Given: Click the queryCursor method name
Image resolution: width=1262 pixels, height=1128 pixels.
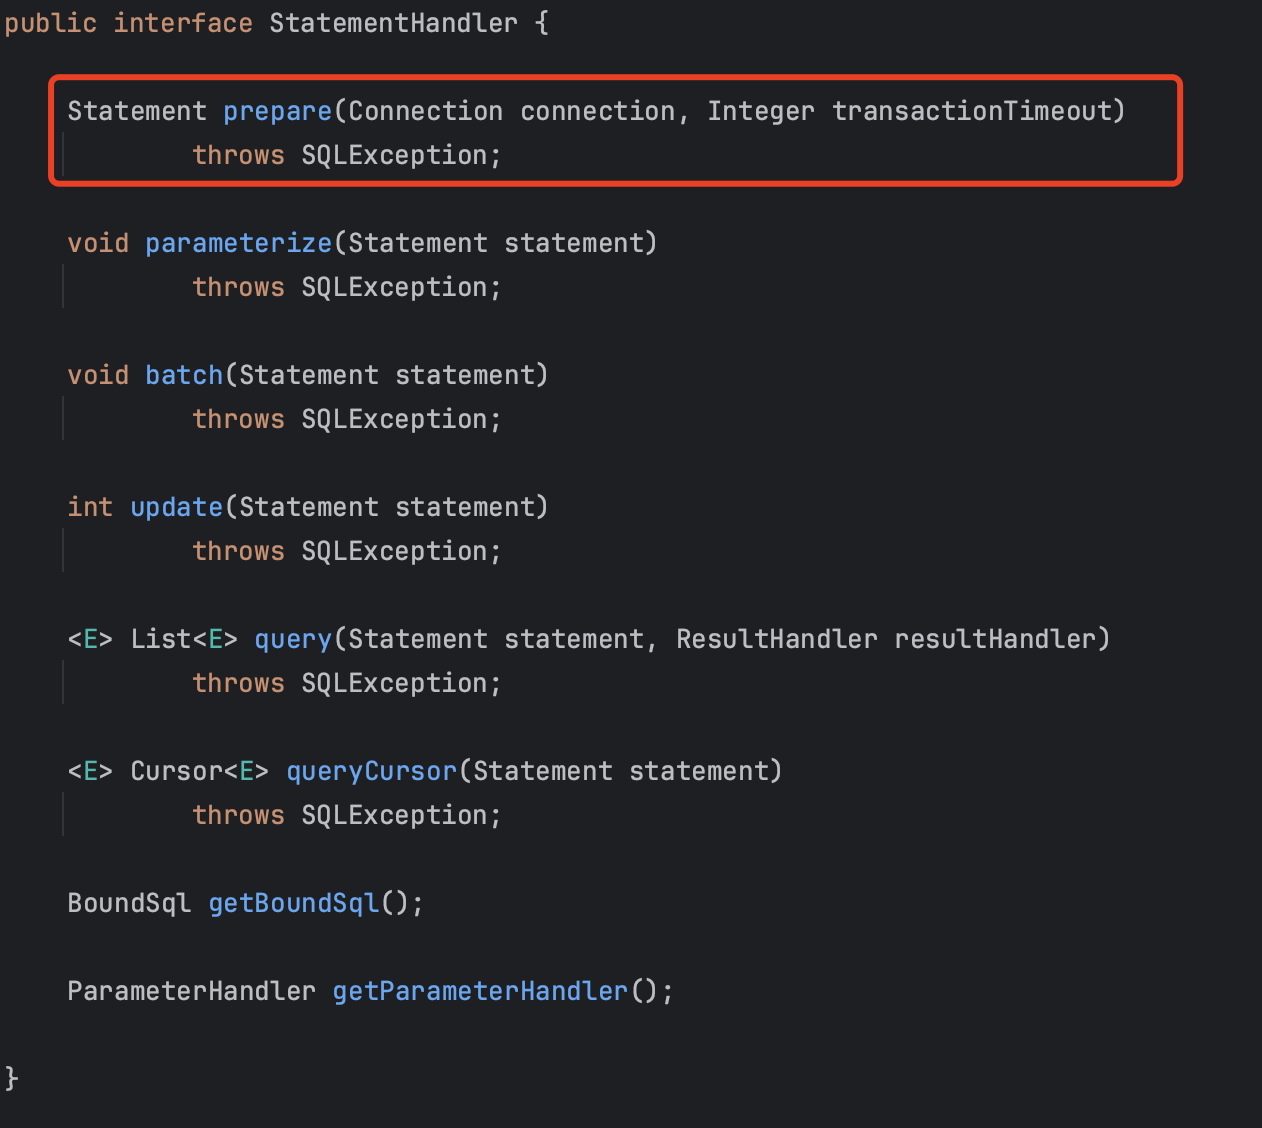Looking at the screenshot, I should pyautogui.click(x=372, y=771).
